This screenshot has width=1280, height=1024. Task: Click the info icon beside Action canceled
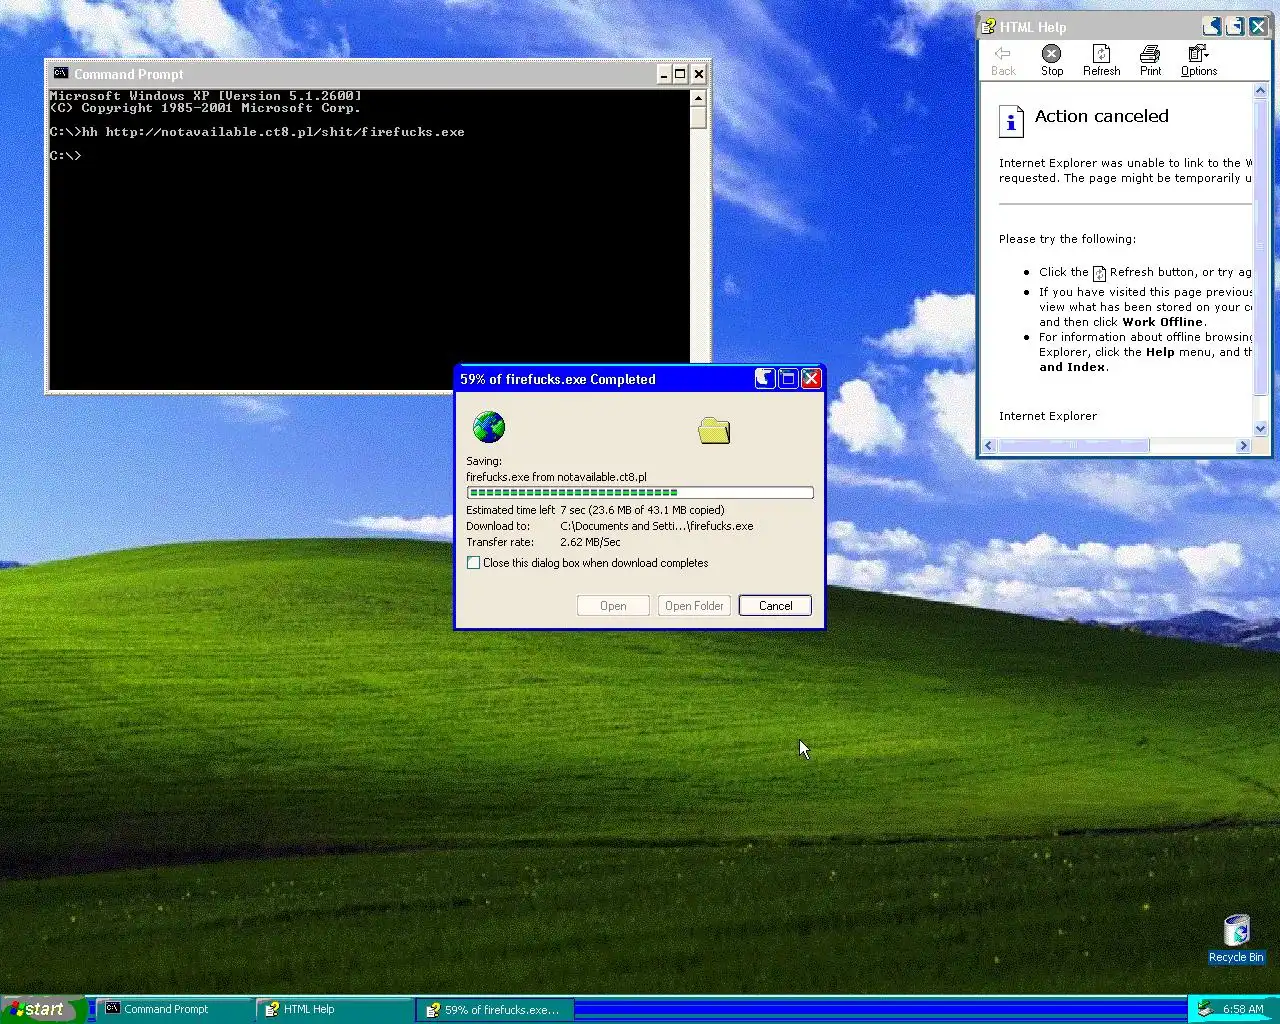[1011, 121]
